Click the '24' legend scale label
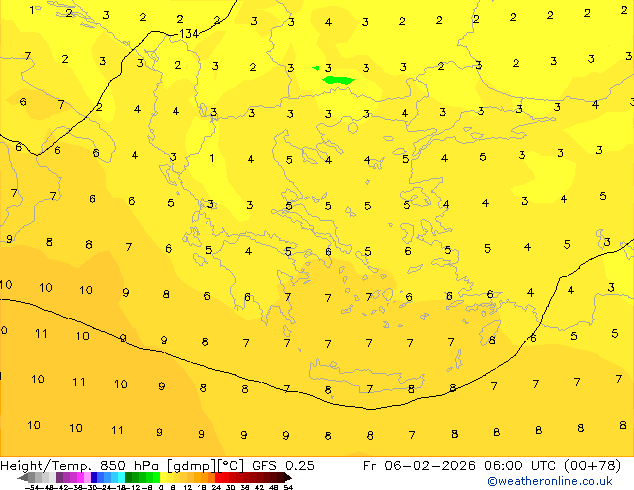 (216, 488)
